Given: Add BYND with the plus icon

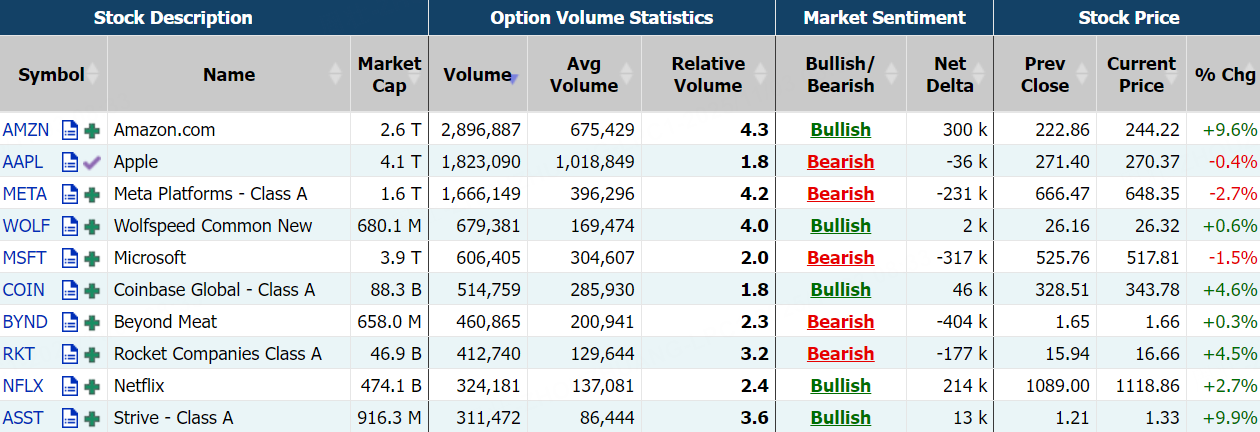Looking at the screenshot, I should (x=92, y=322).
